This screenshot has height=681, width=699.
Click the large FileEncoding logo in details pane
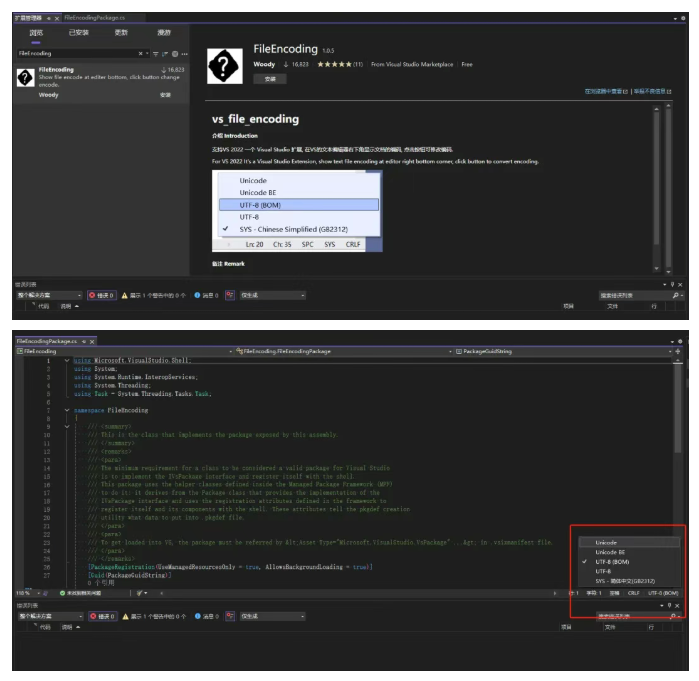[225, 66]
